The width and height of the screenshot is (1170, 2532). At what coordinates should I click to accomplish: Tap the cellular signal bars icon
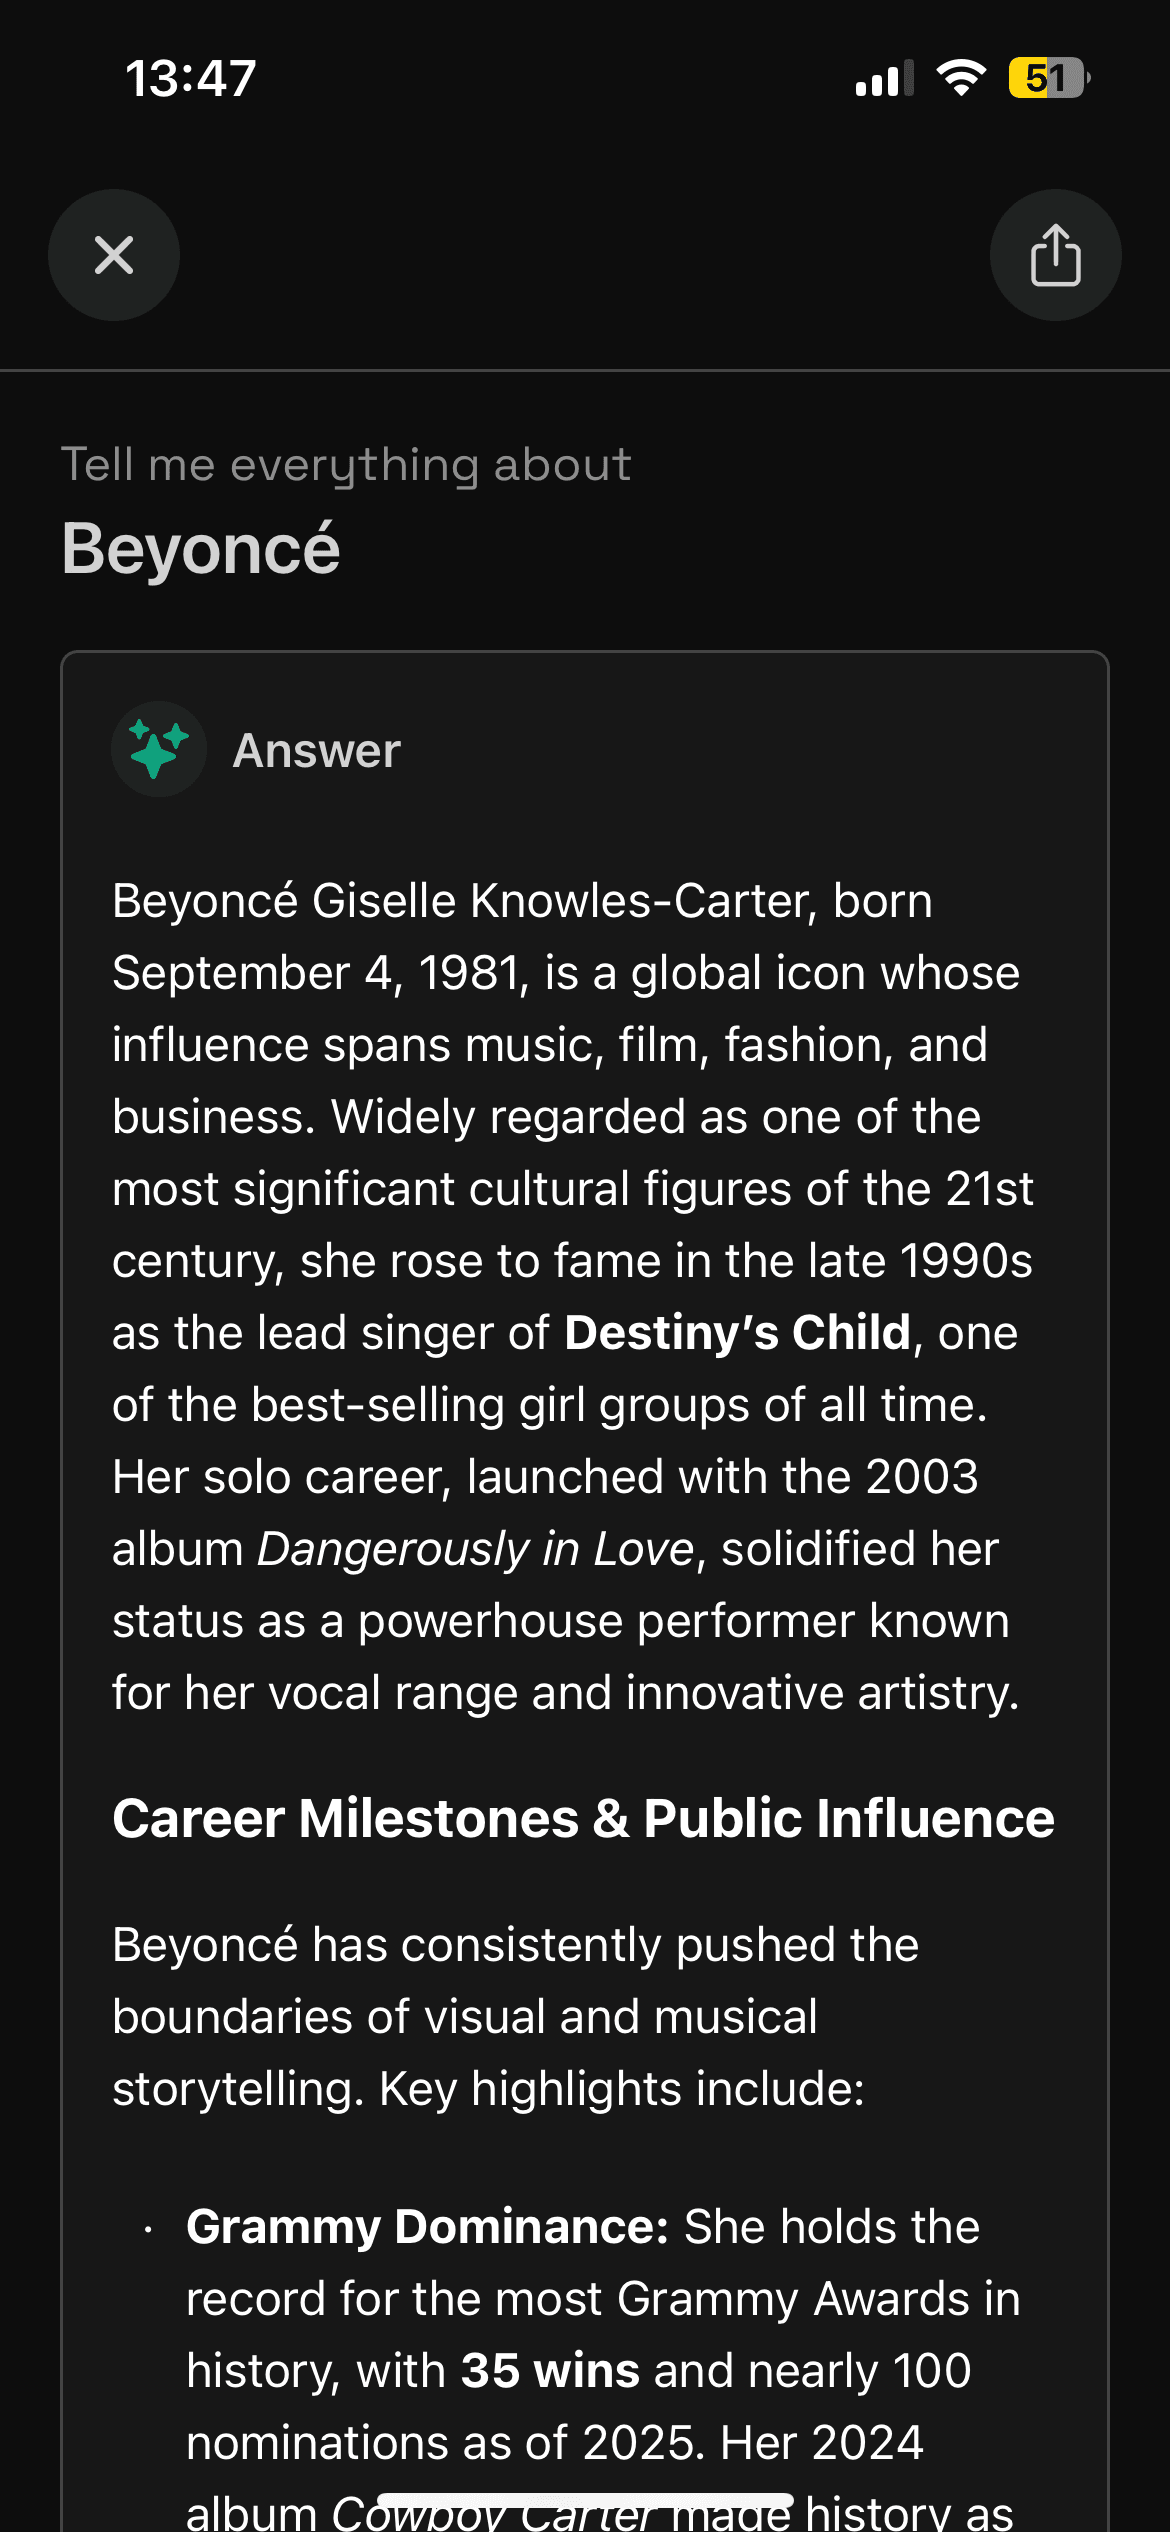point(884,79)
